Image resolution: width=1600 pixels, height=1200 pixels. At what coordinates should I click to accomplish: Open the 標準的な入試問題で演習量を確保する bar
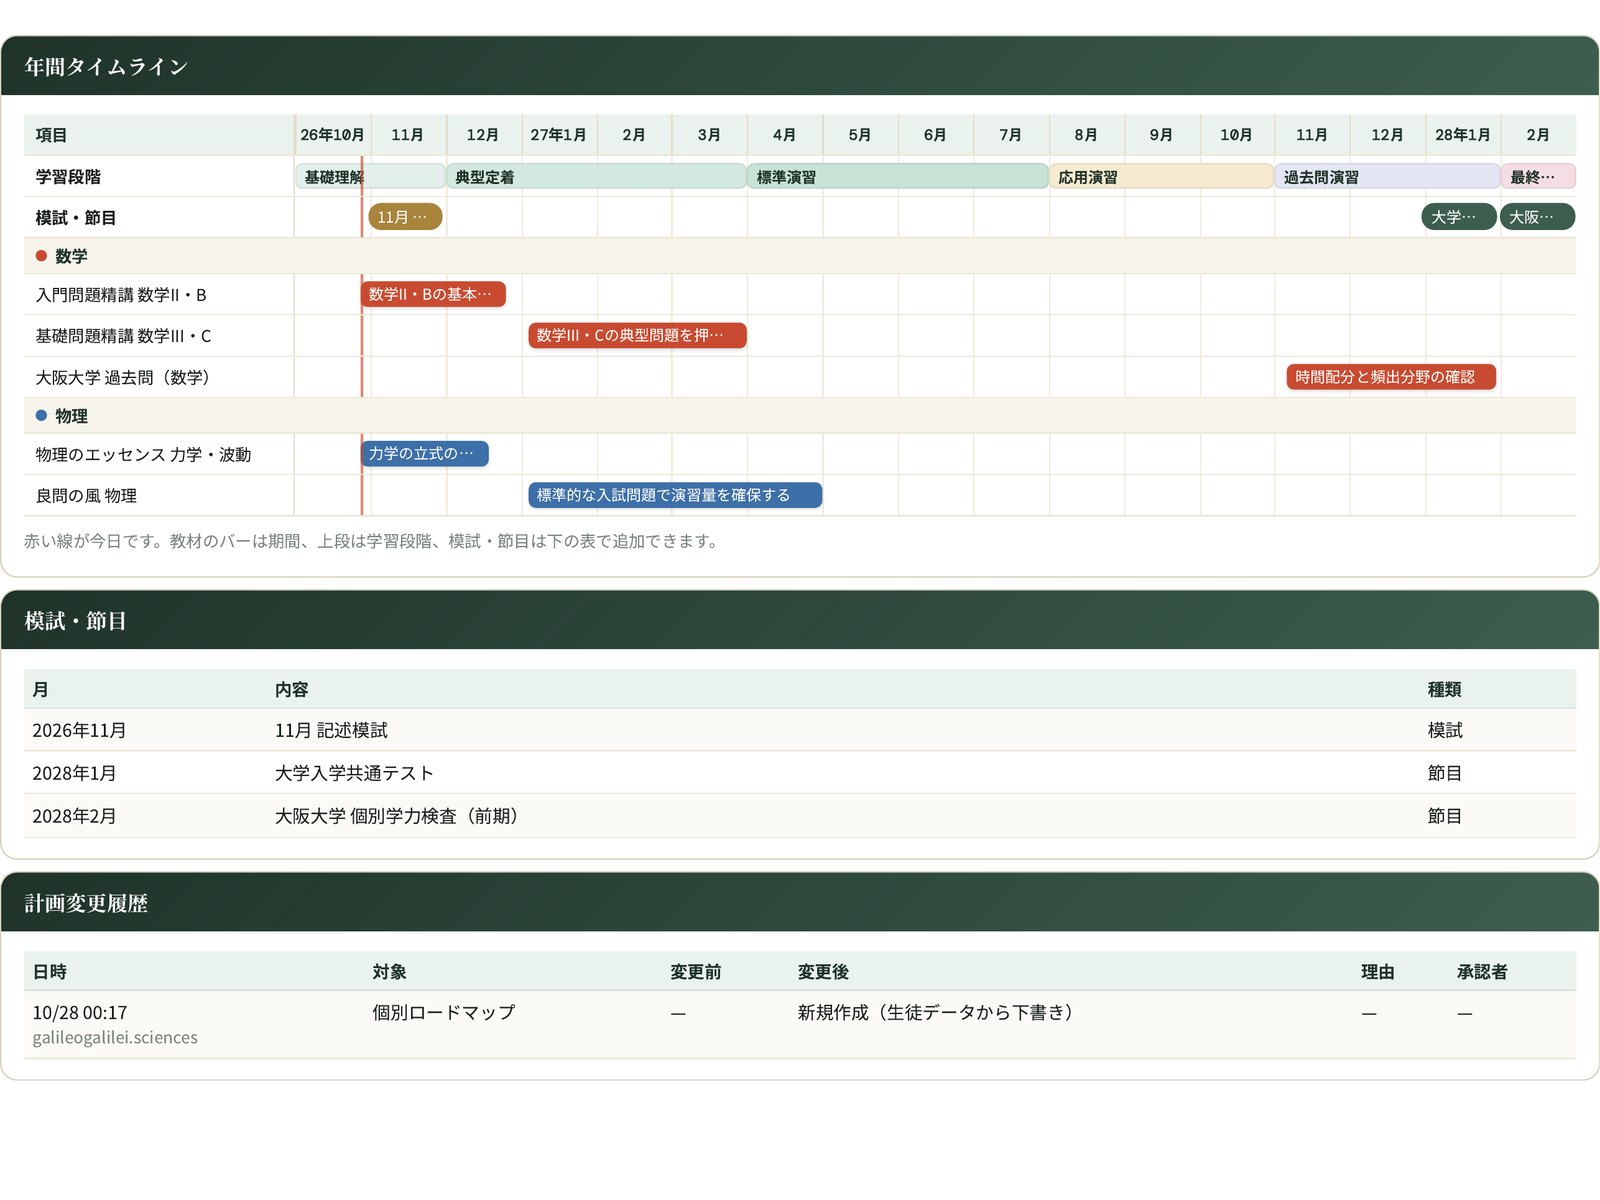tap(675, 495)
